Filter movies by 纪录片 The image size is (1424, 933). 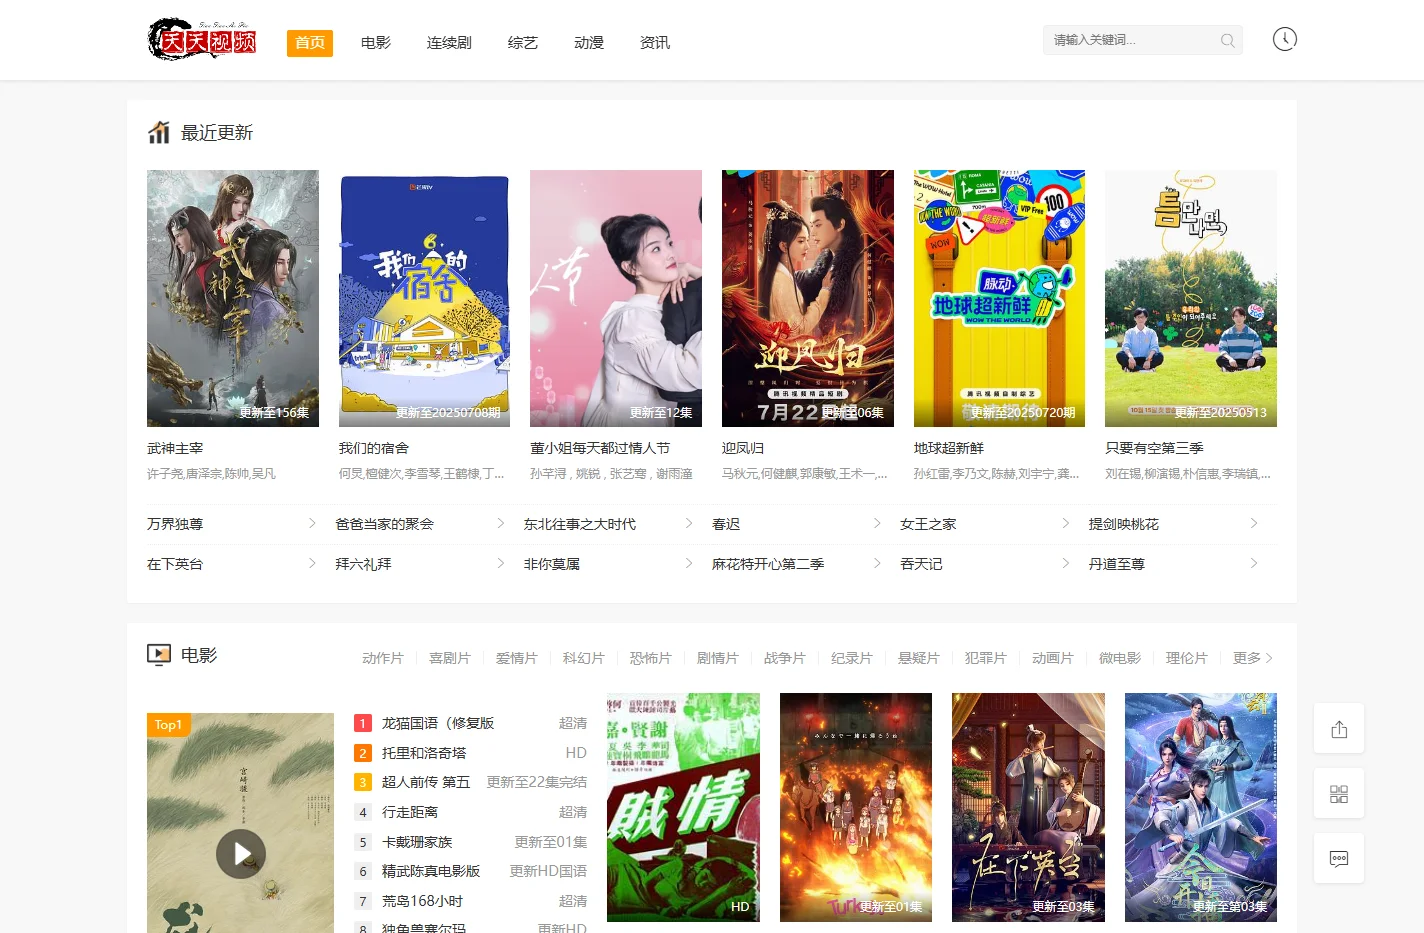click(x=852, y=658)
